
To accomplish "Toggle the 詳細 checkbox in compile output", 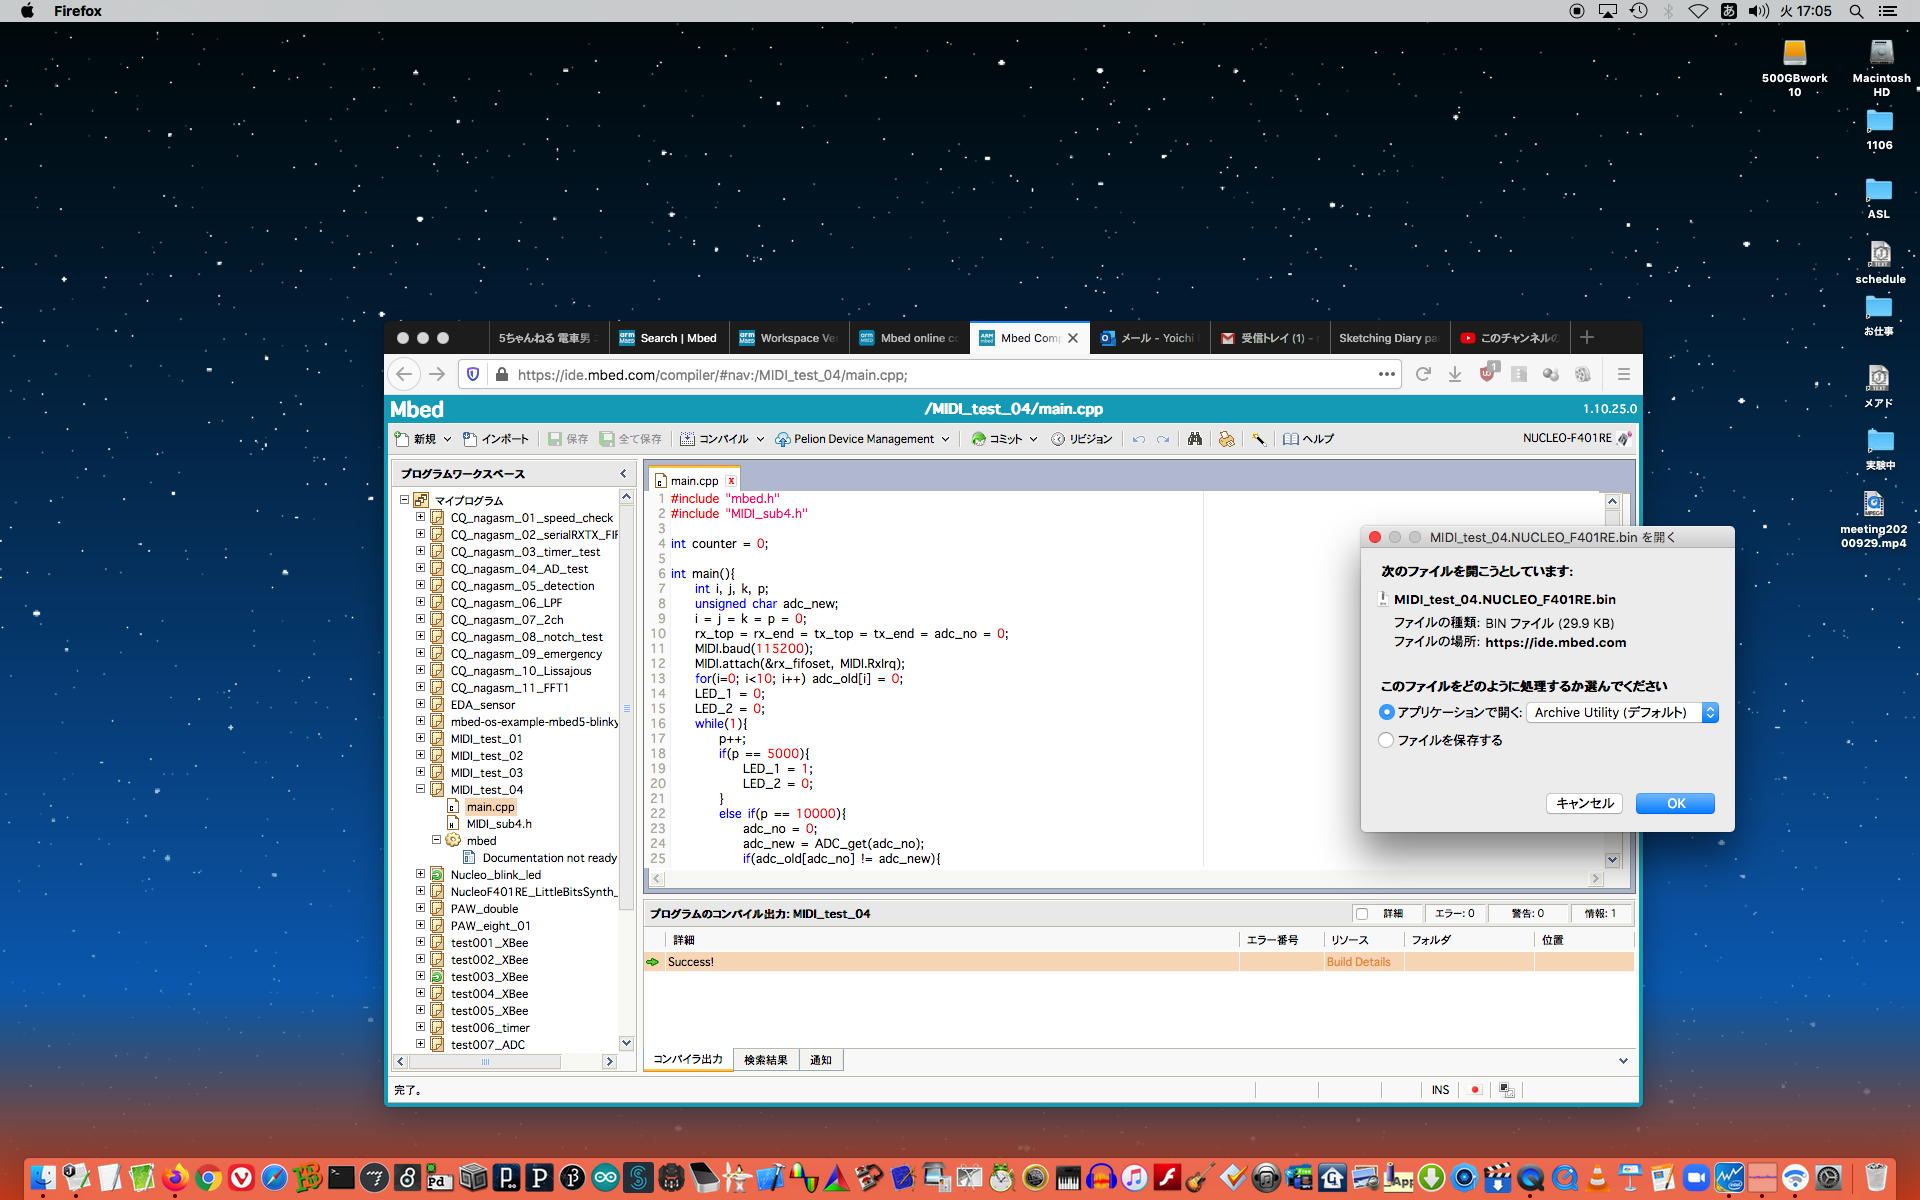I will (x=1362, y=913).
